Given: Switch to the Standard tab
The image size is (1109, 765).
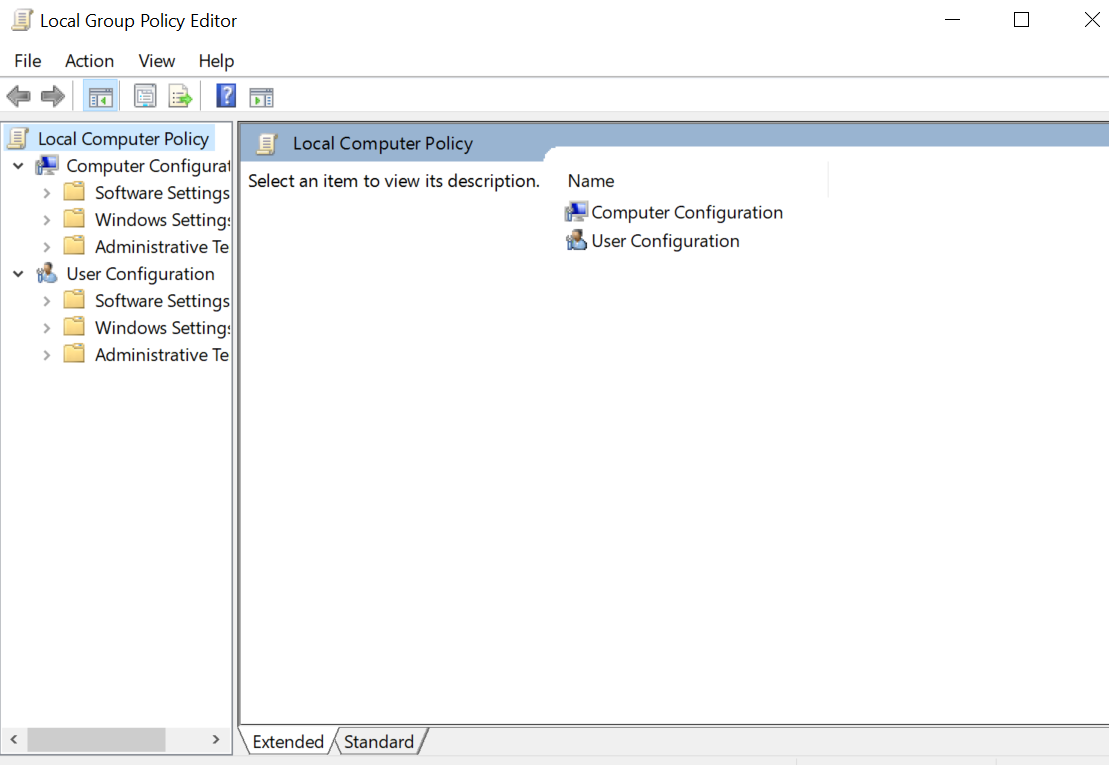Looking at the screenshot, I should click(x=379, y=742).
